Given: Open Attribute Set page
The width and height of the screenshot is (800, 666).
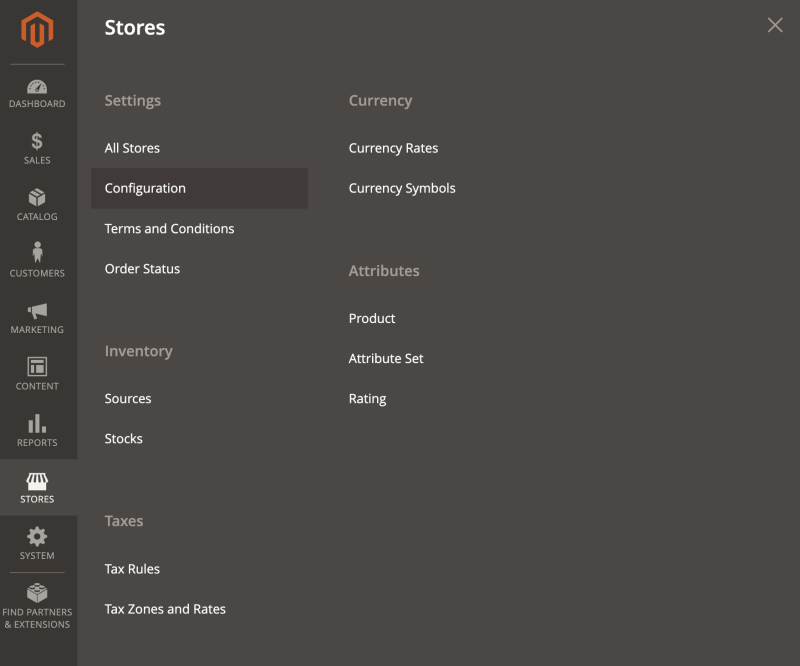Looking at the screenshot, I should coord(386,359).
